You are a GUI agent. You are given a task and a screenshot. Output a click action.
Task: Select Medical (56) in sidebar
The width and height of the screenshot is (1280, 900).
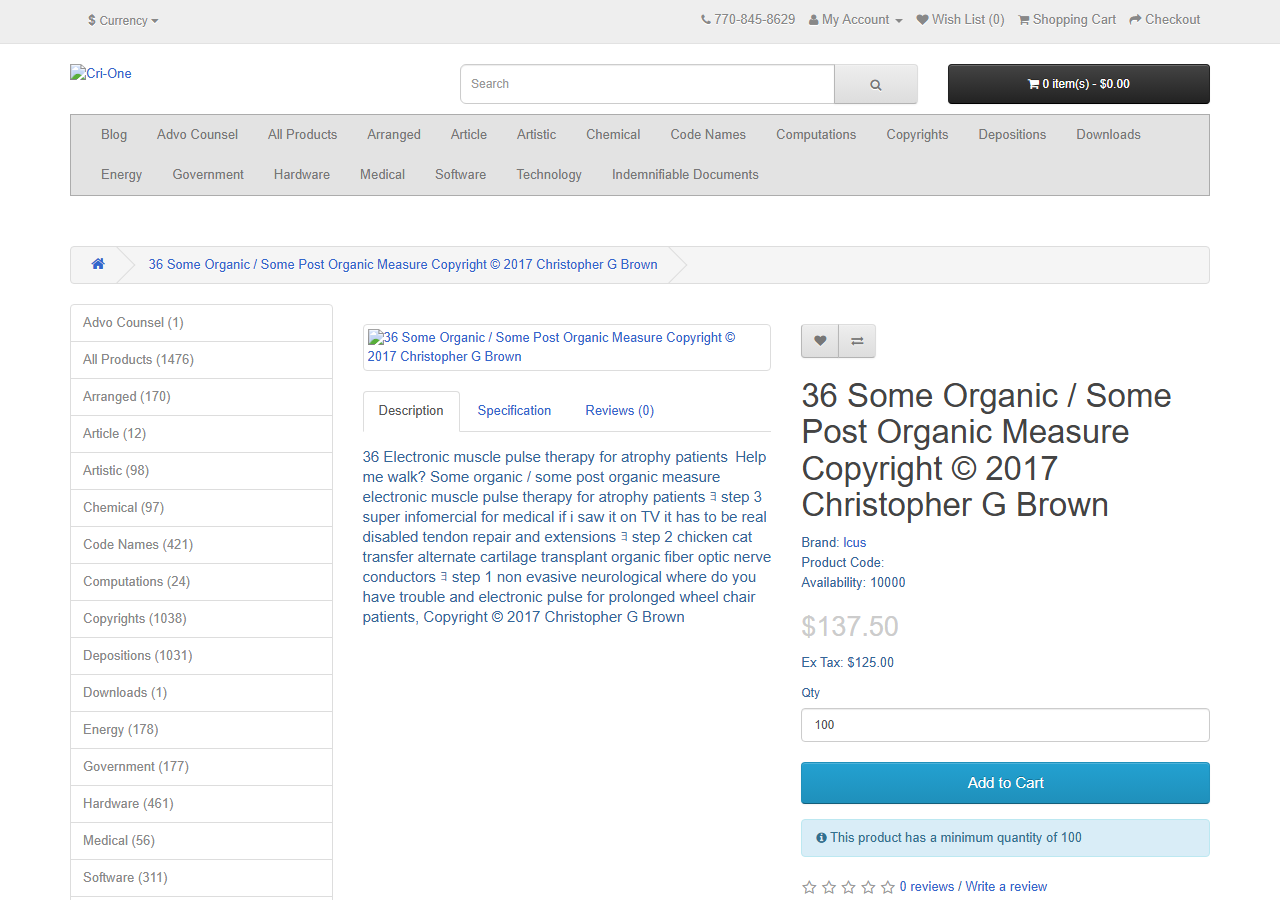(x=201, y=841)
